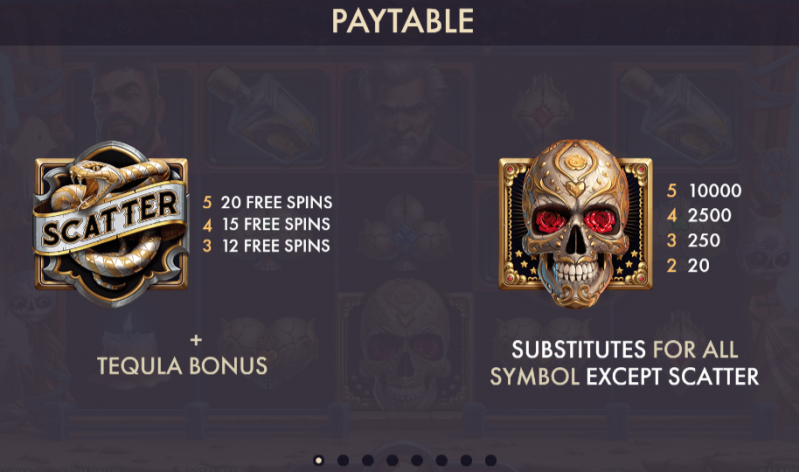Go to the last paytable page dot
Image resolution: width=799 pixels, height=472 pixels.
[490, 460]
